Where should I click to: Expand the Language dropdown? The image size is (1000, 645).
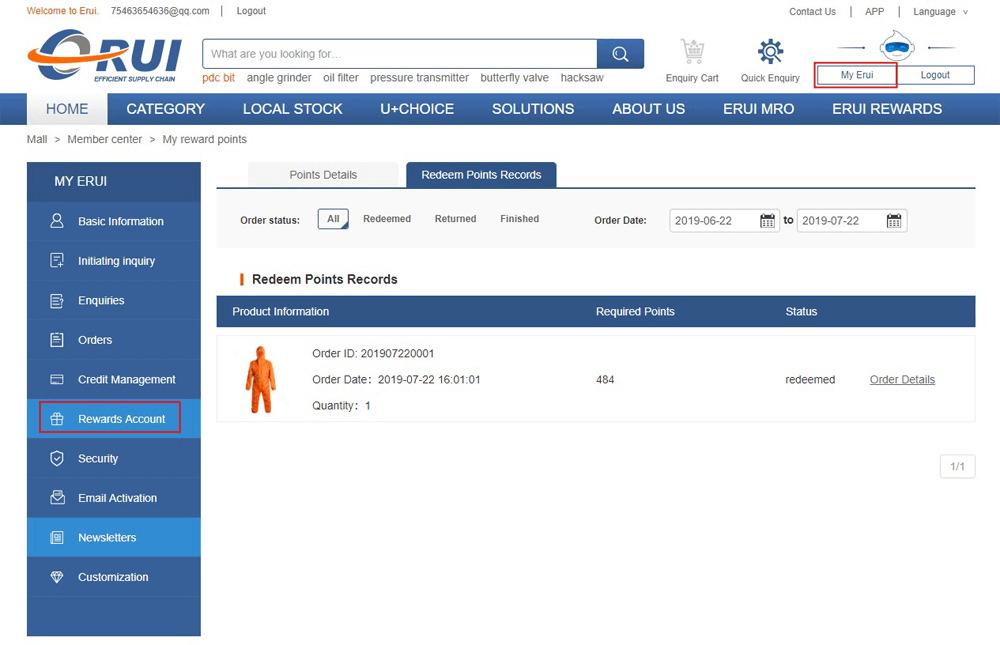(940, 11)
